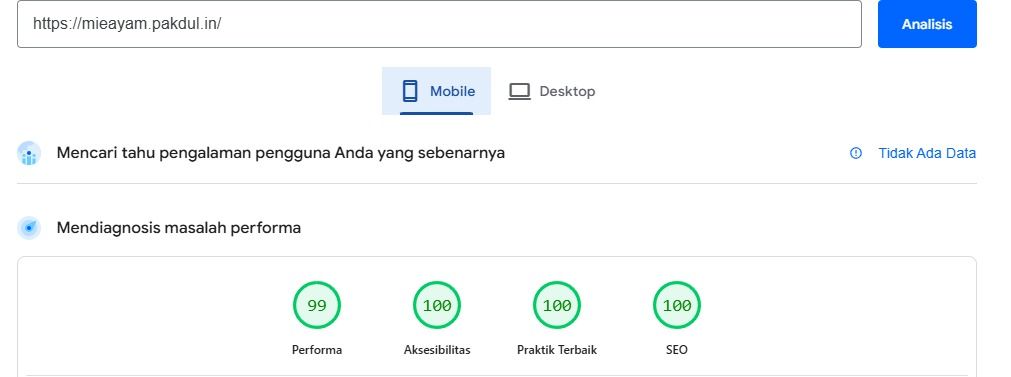The image size is (1011, 377).
Task: Click the Performa label
Action: [x=317, y=350]
